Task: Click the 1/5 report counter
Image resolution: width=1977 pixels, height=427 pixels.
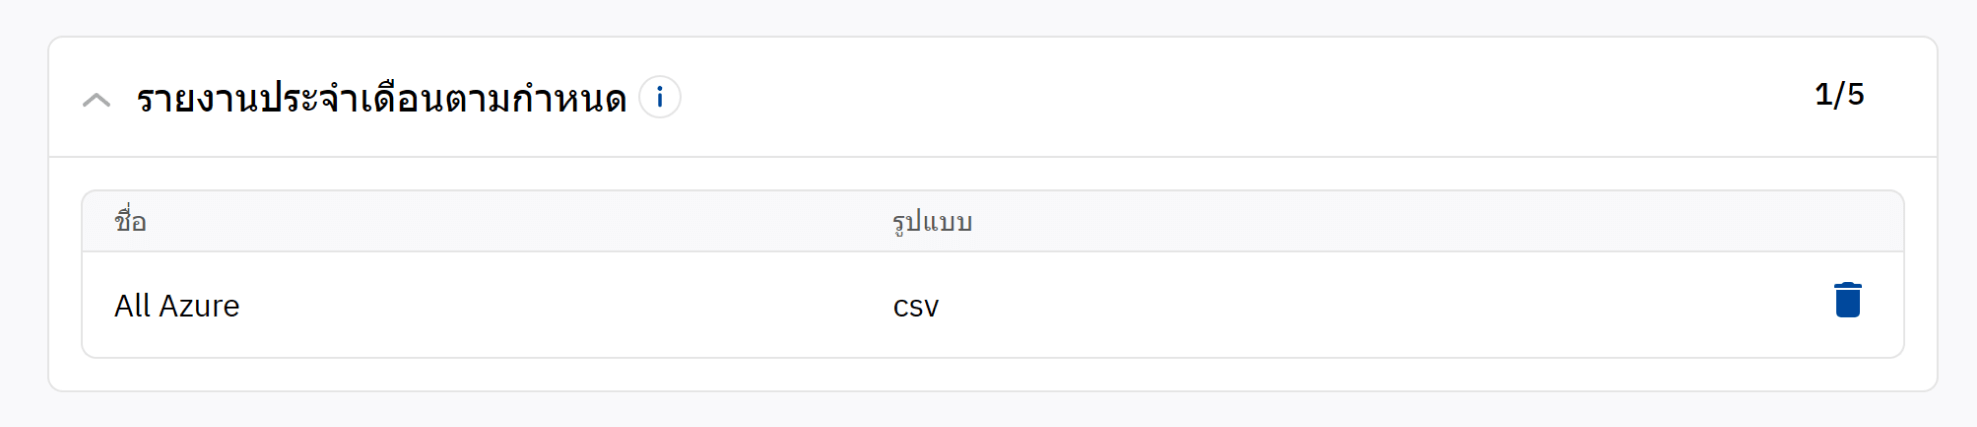Action: point(1839,95)
